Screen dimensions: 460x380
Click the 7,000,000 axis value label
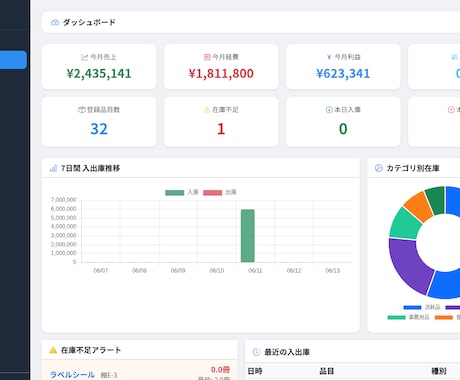coord(64,200)
